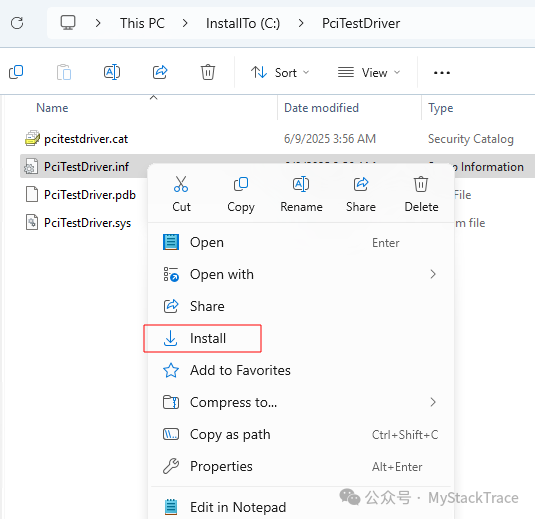535x519 pixels.
Task: Expand Open with submenu
Action: (x=301, y=274)
